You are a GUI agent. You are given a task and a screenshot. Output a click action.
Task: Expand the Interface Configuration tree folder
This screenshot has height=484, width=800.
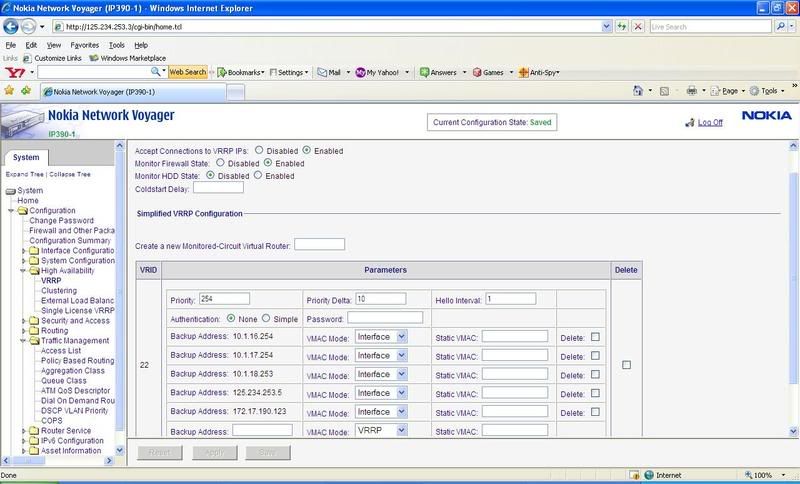pos(23,250)
